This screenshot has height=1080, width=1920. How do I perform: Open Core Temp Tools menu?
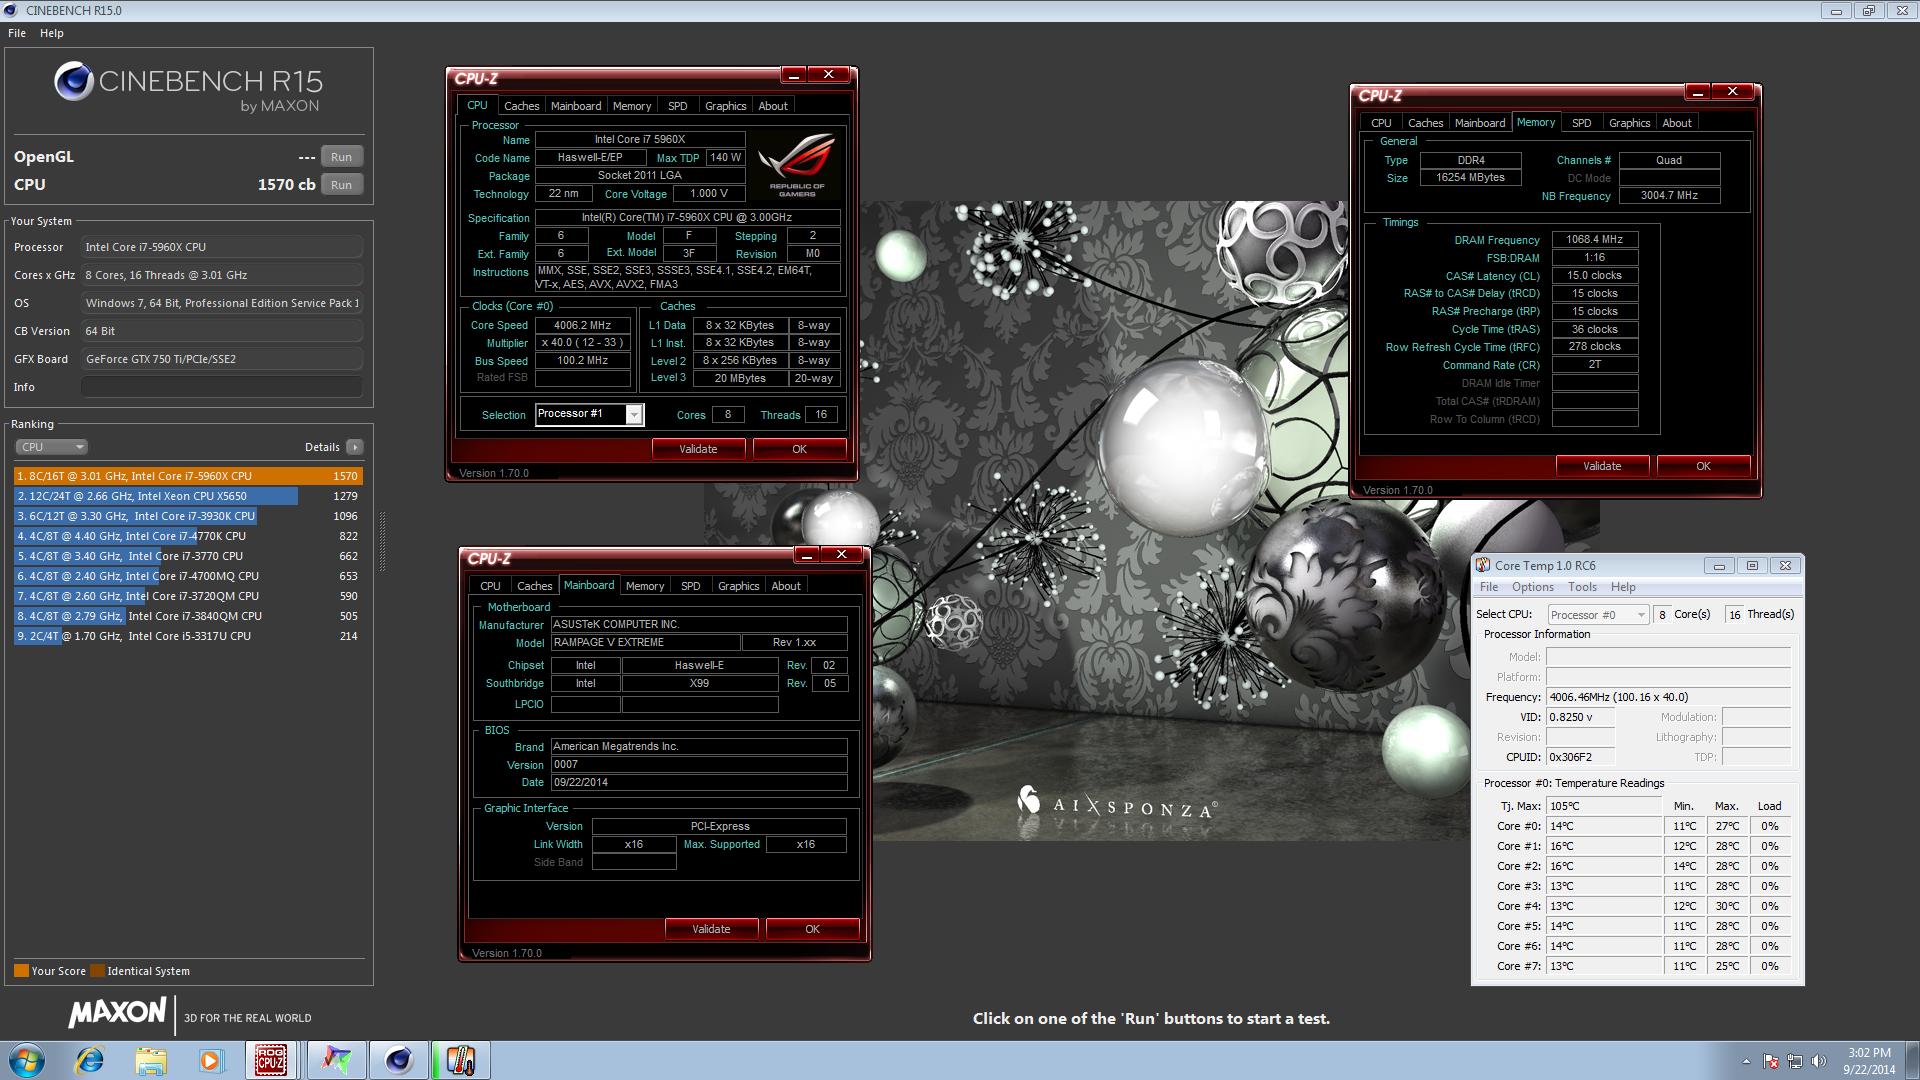click(x=1582, y=587)
